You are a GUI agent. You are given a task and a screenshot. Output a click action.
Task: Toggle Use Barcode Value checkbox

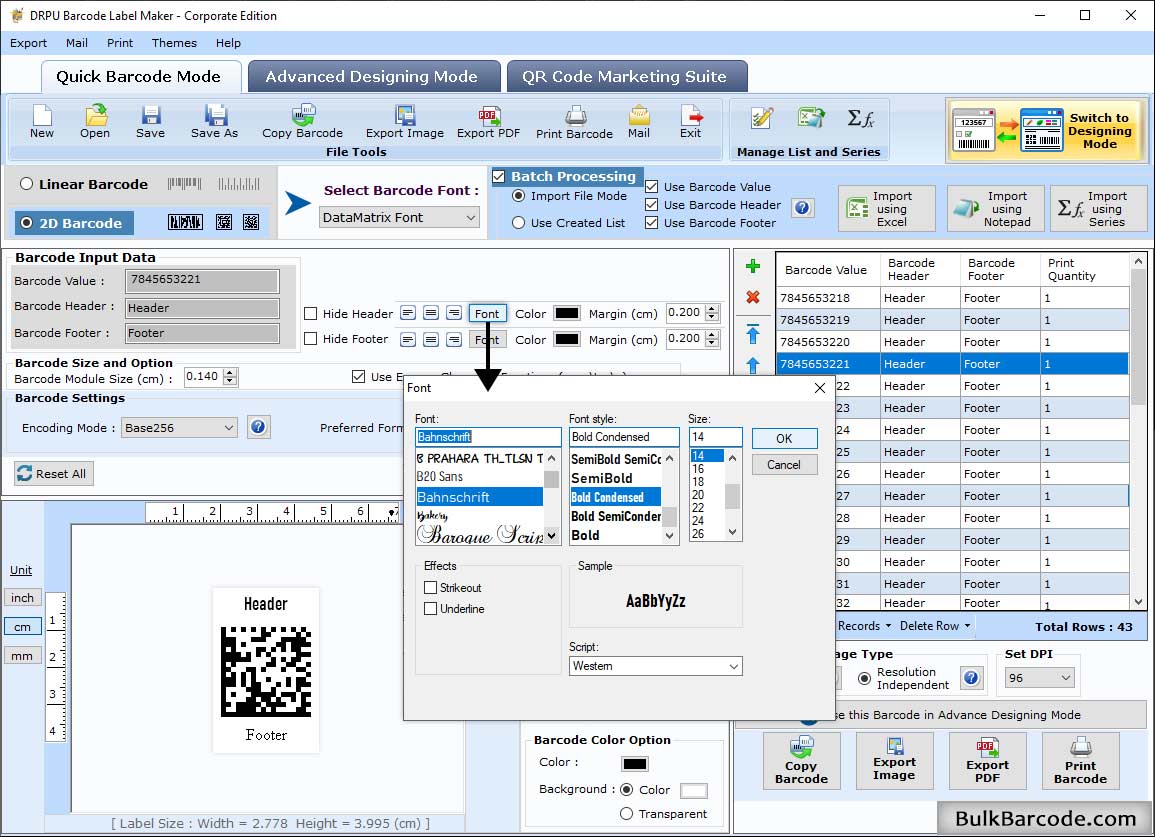(651, 186)
